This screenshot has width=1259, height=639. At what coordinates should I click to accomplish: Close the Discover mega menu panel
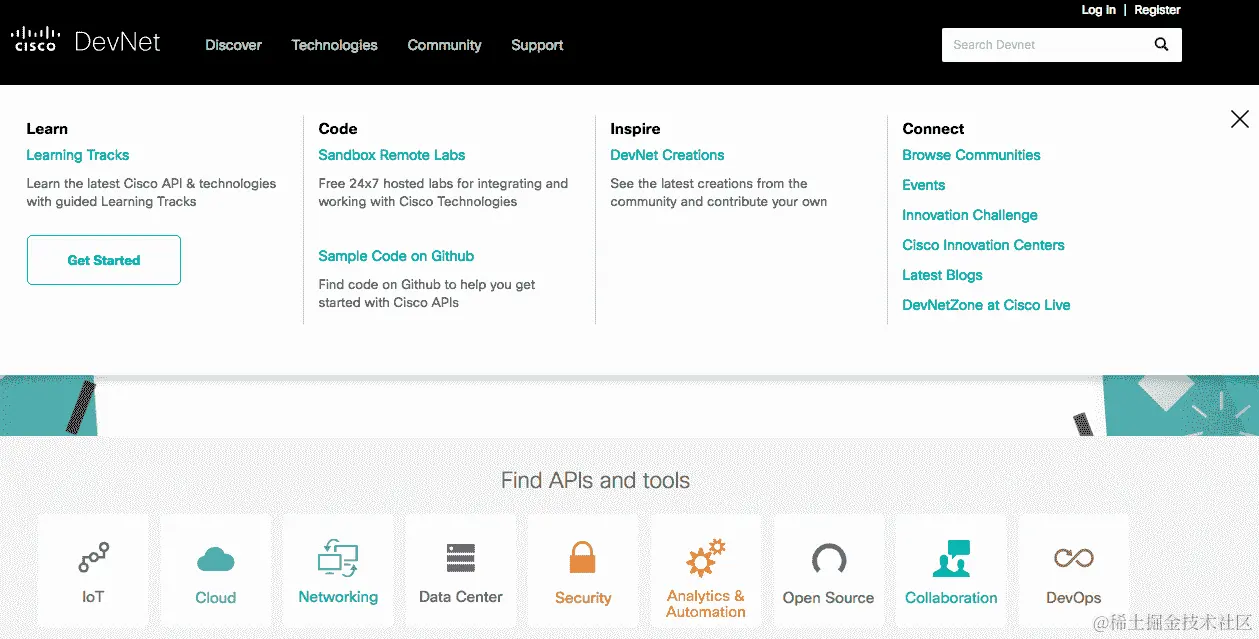click(1239, 119)
